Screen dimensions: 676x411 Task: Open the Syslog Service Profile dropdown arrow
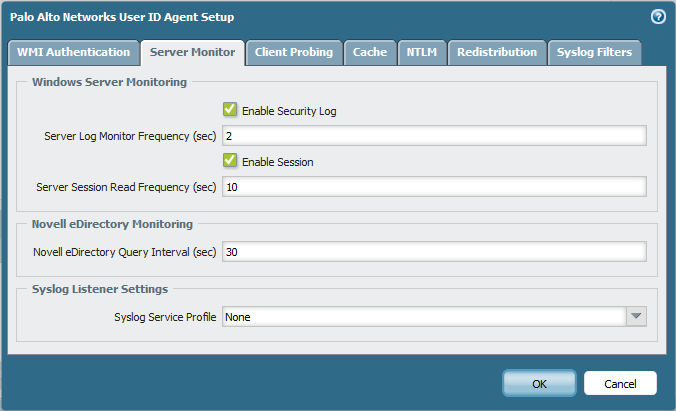click(x=636, y=317)
